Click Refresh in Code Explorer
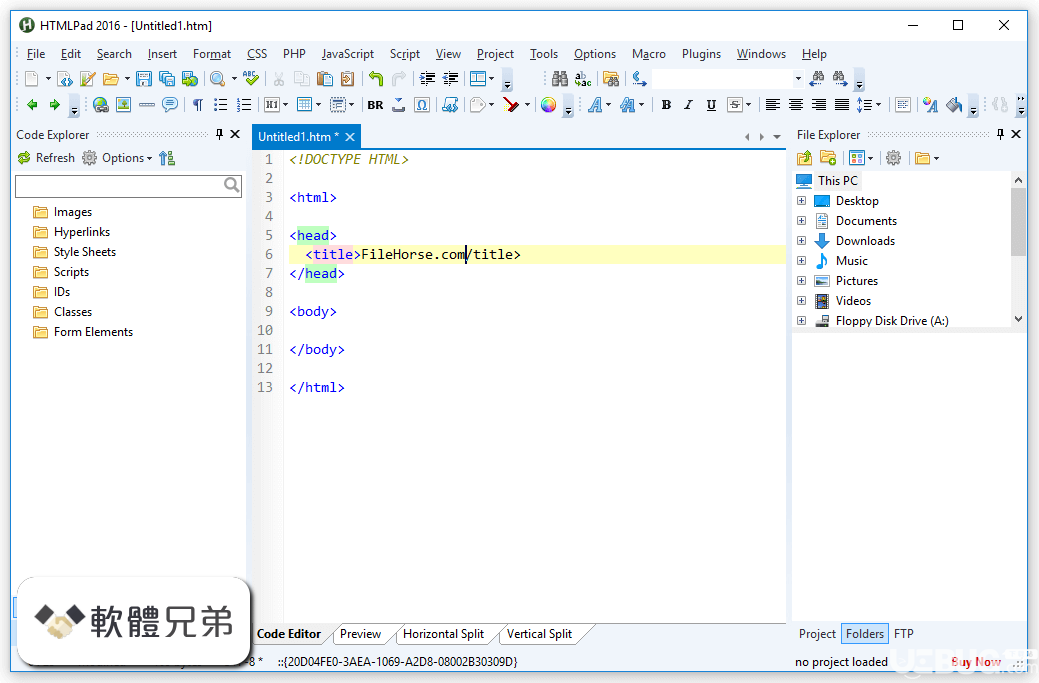The image size is (1039, 683). [x=46, y=158]
